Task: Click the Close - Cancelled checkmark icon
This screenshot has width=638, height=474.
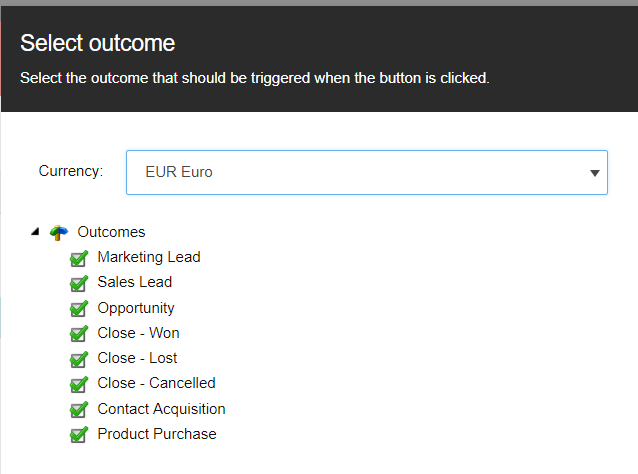Action: coord(79,384)
